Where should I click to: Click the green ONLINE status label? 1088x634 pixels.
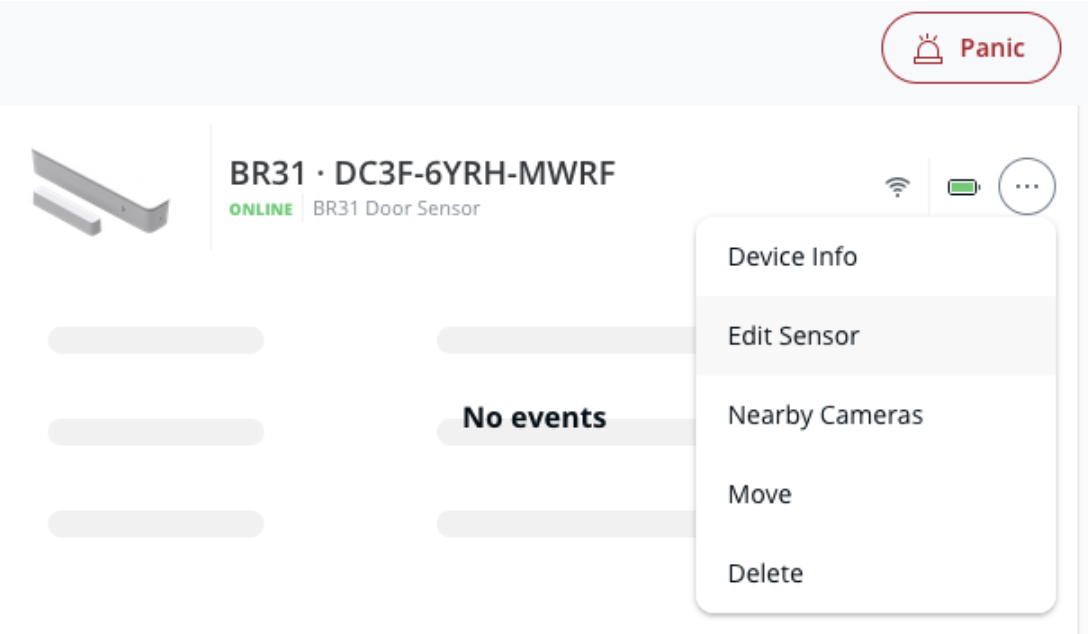261,209
